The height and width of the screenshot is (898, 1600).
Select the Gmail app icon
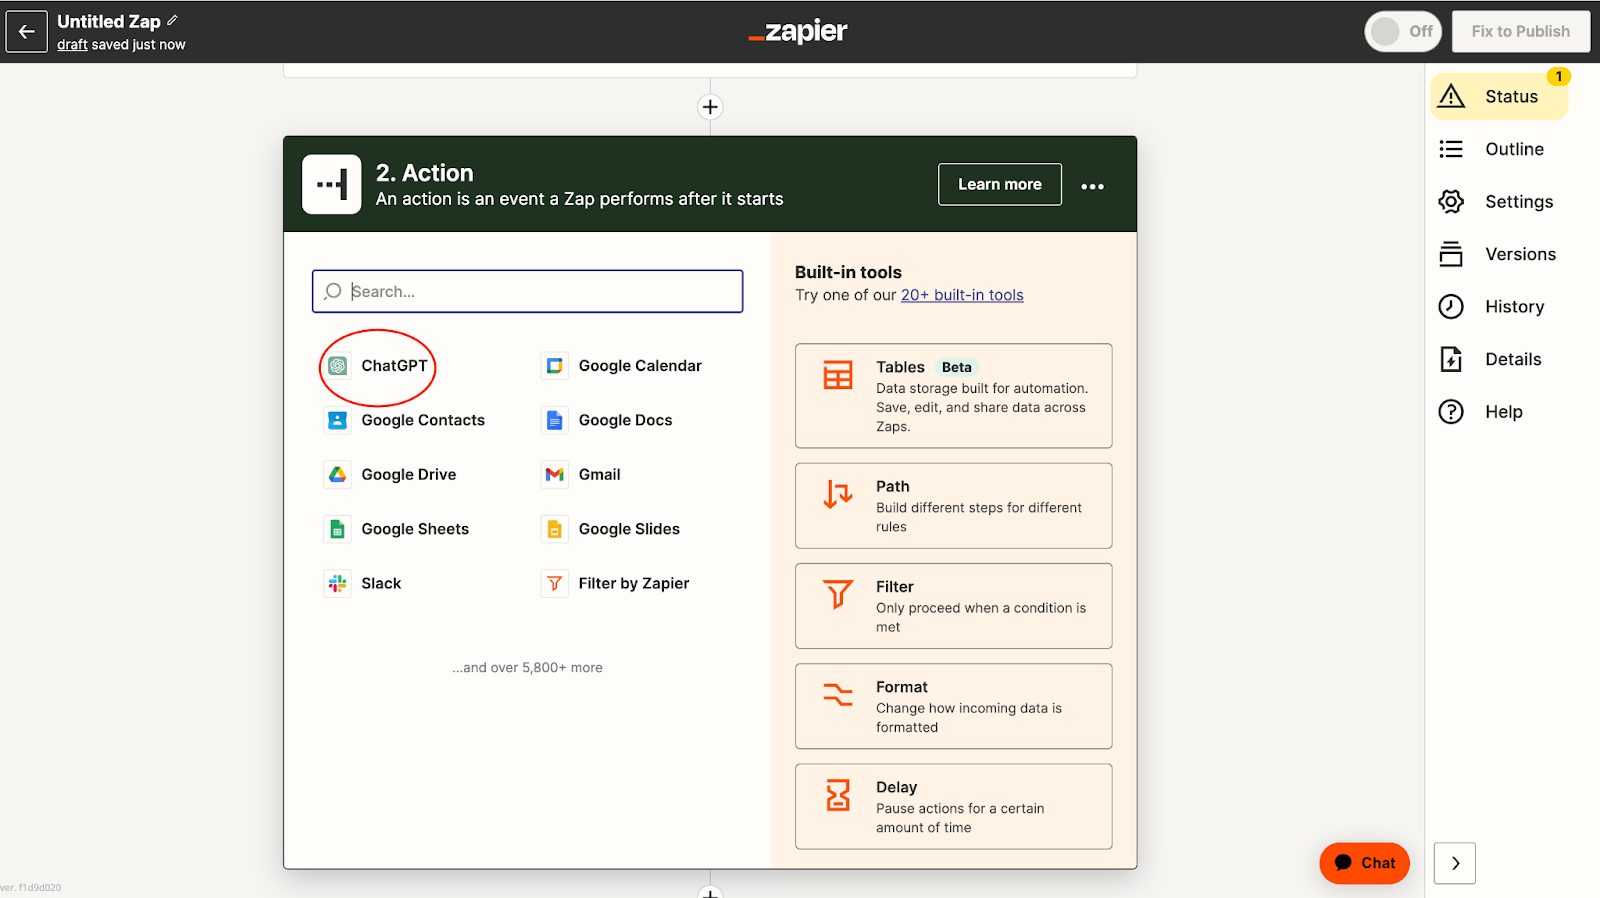tap(555, 474)
